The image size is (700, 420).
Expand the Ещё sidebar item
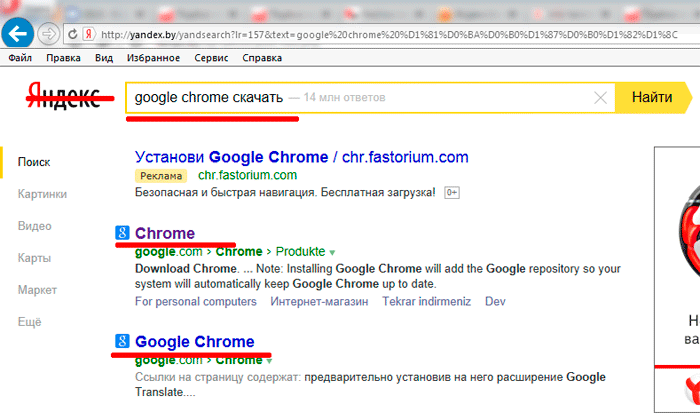tap(29, 322)
